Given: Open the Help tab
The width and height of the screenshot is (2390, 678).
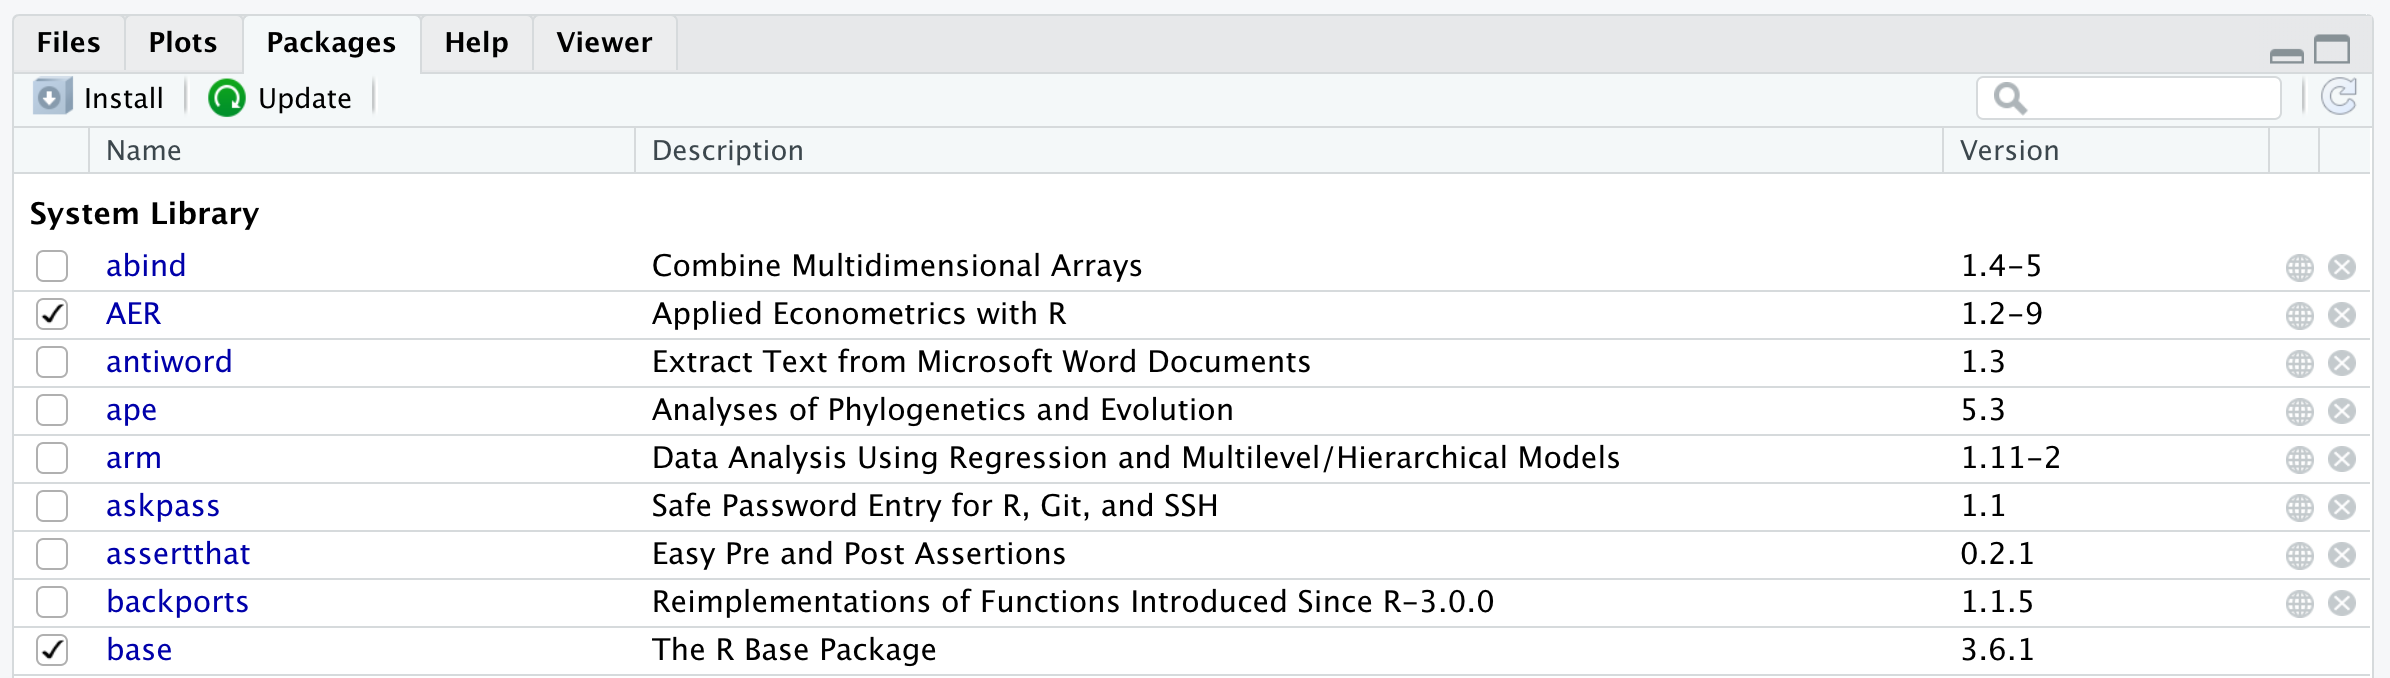Looking at the screenshot, I should pyautogui.click(x=476, y=43).
